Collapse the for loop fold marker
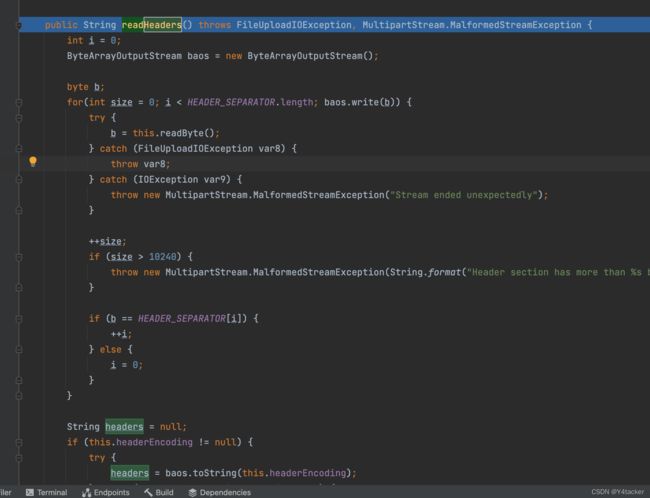 pos(19,102)
